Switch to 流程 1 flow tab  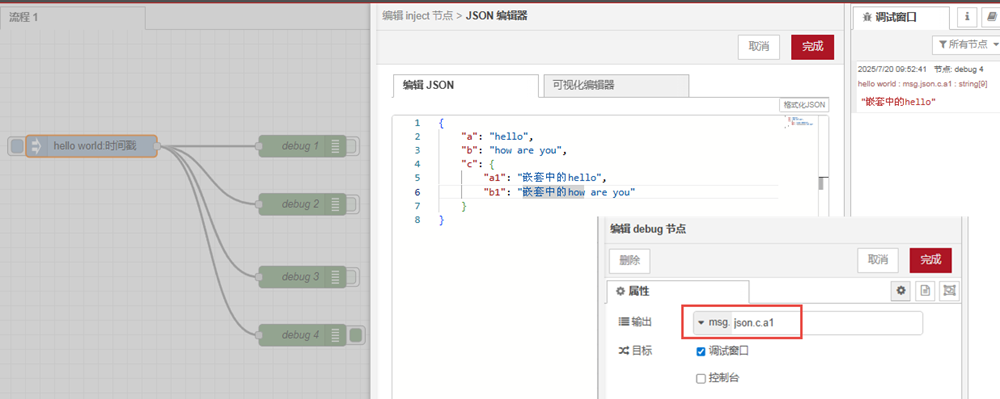point(73,17)
